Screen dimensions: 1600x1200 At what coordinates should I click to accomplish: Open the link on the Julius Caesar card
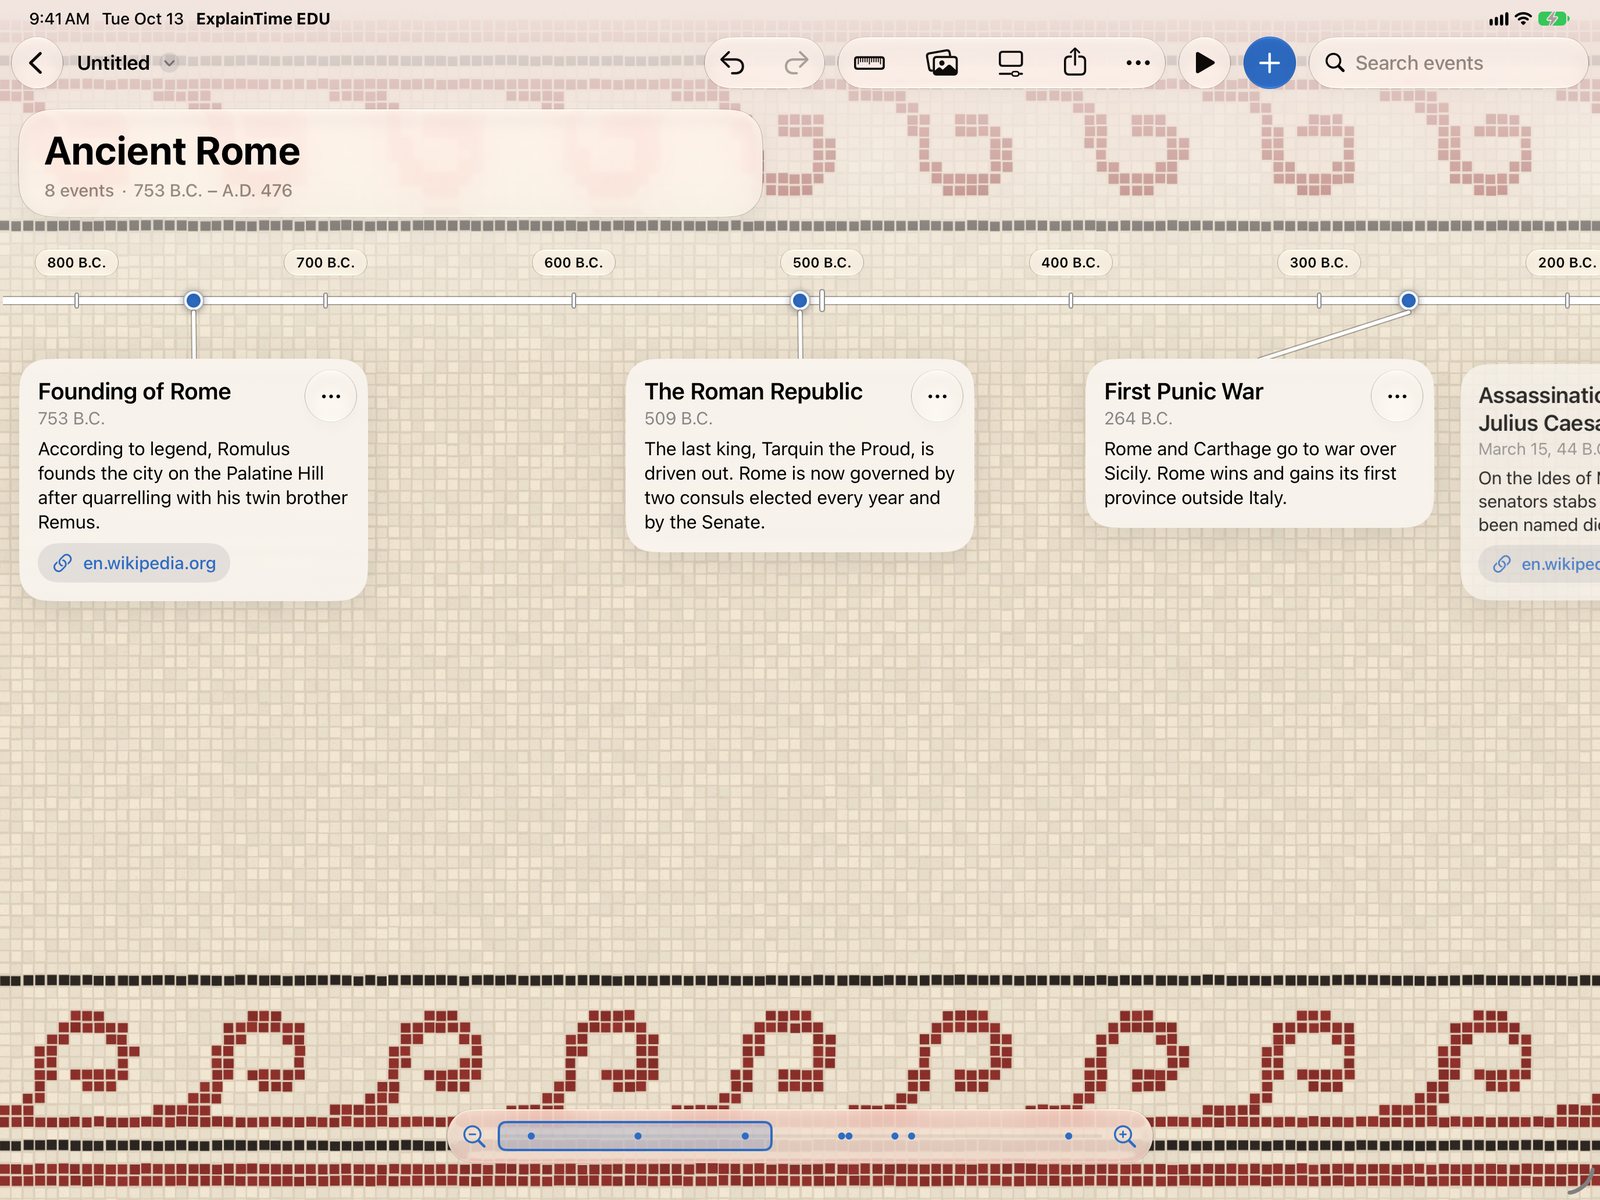coord(1540,564)
